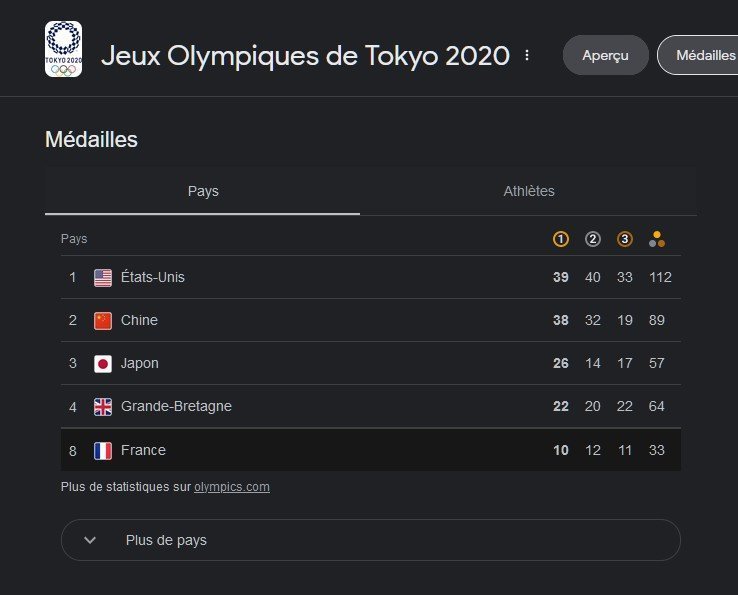
Task: Switch to the Athlètes tab
Action: [x=529, y=191]
